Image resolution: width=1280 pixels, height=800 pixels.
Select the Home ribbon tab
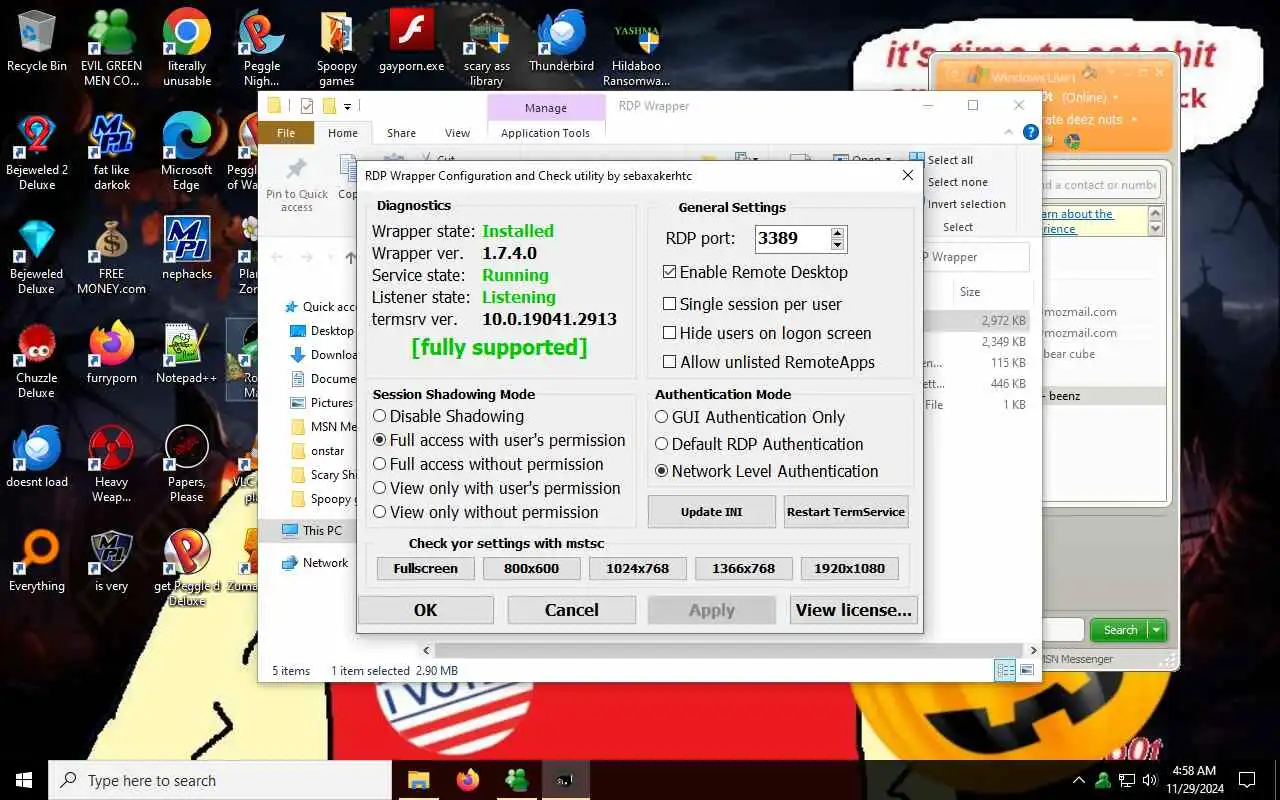[343, 133]
